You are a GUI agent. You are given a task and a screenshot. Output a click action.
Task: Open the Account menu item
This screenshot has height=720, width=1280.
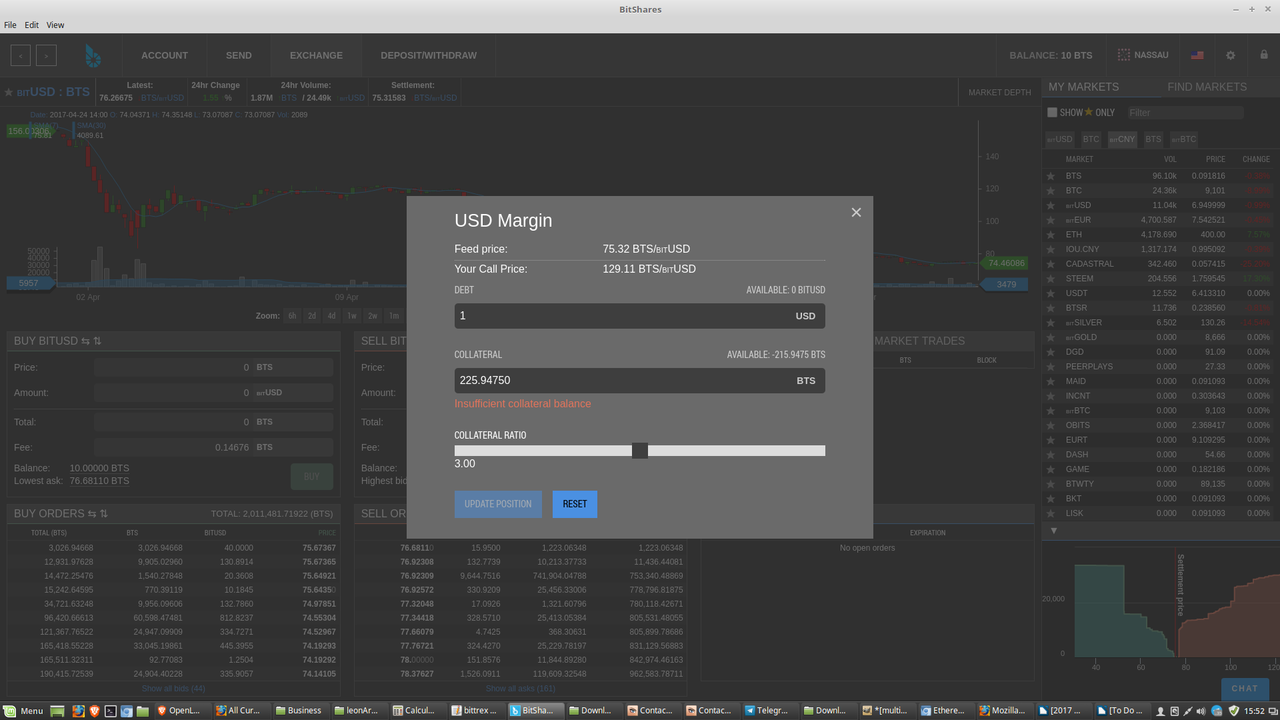(164, 56)
